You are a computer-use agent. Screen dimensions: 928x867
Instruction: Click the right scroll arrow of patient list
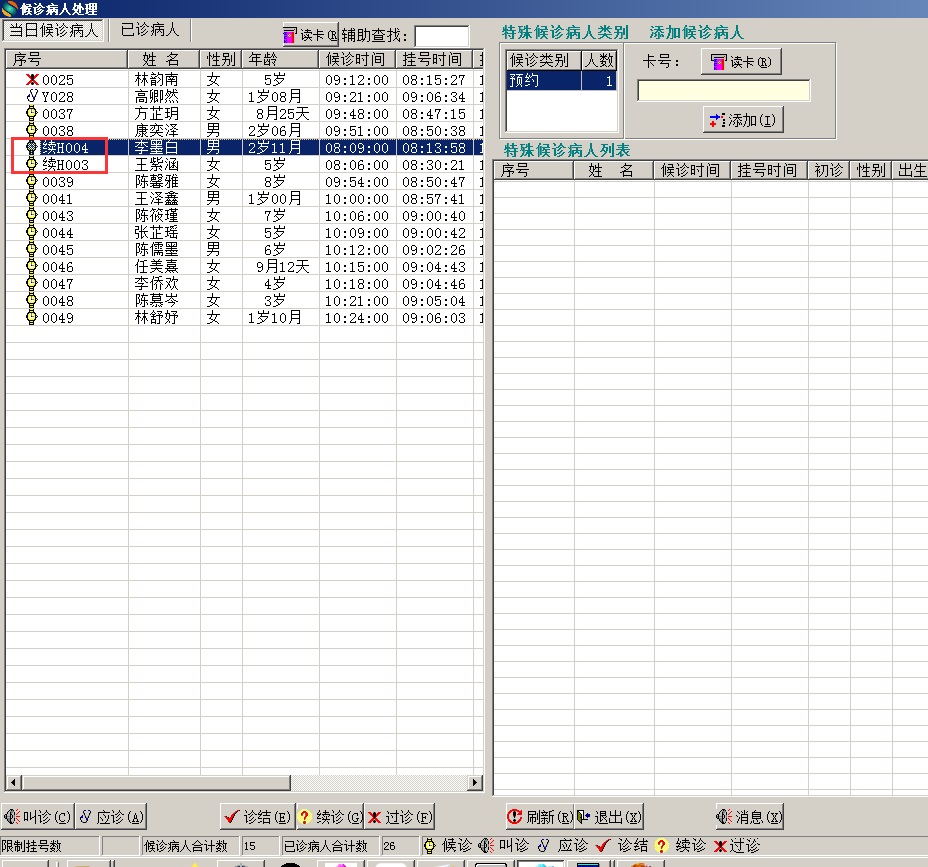click(475, 782)
